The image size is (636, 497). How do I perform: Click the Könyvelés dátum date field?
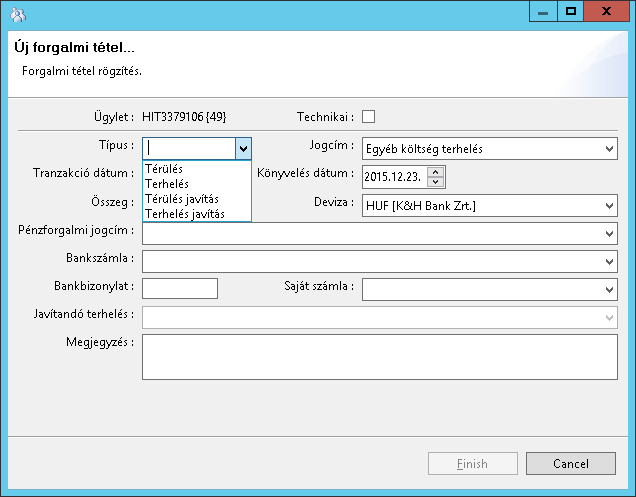(393, 177)
